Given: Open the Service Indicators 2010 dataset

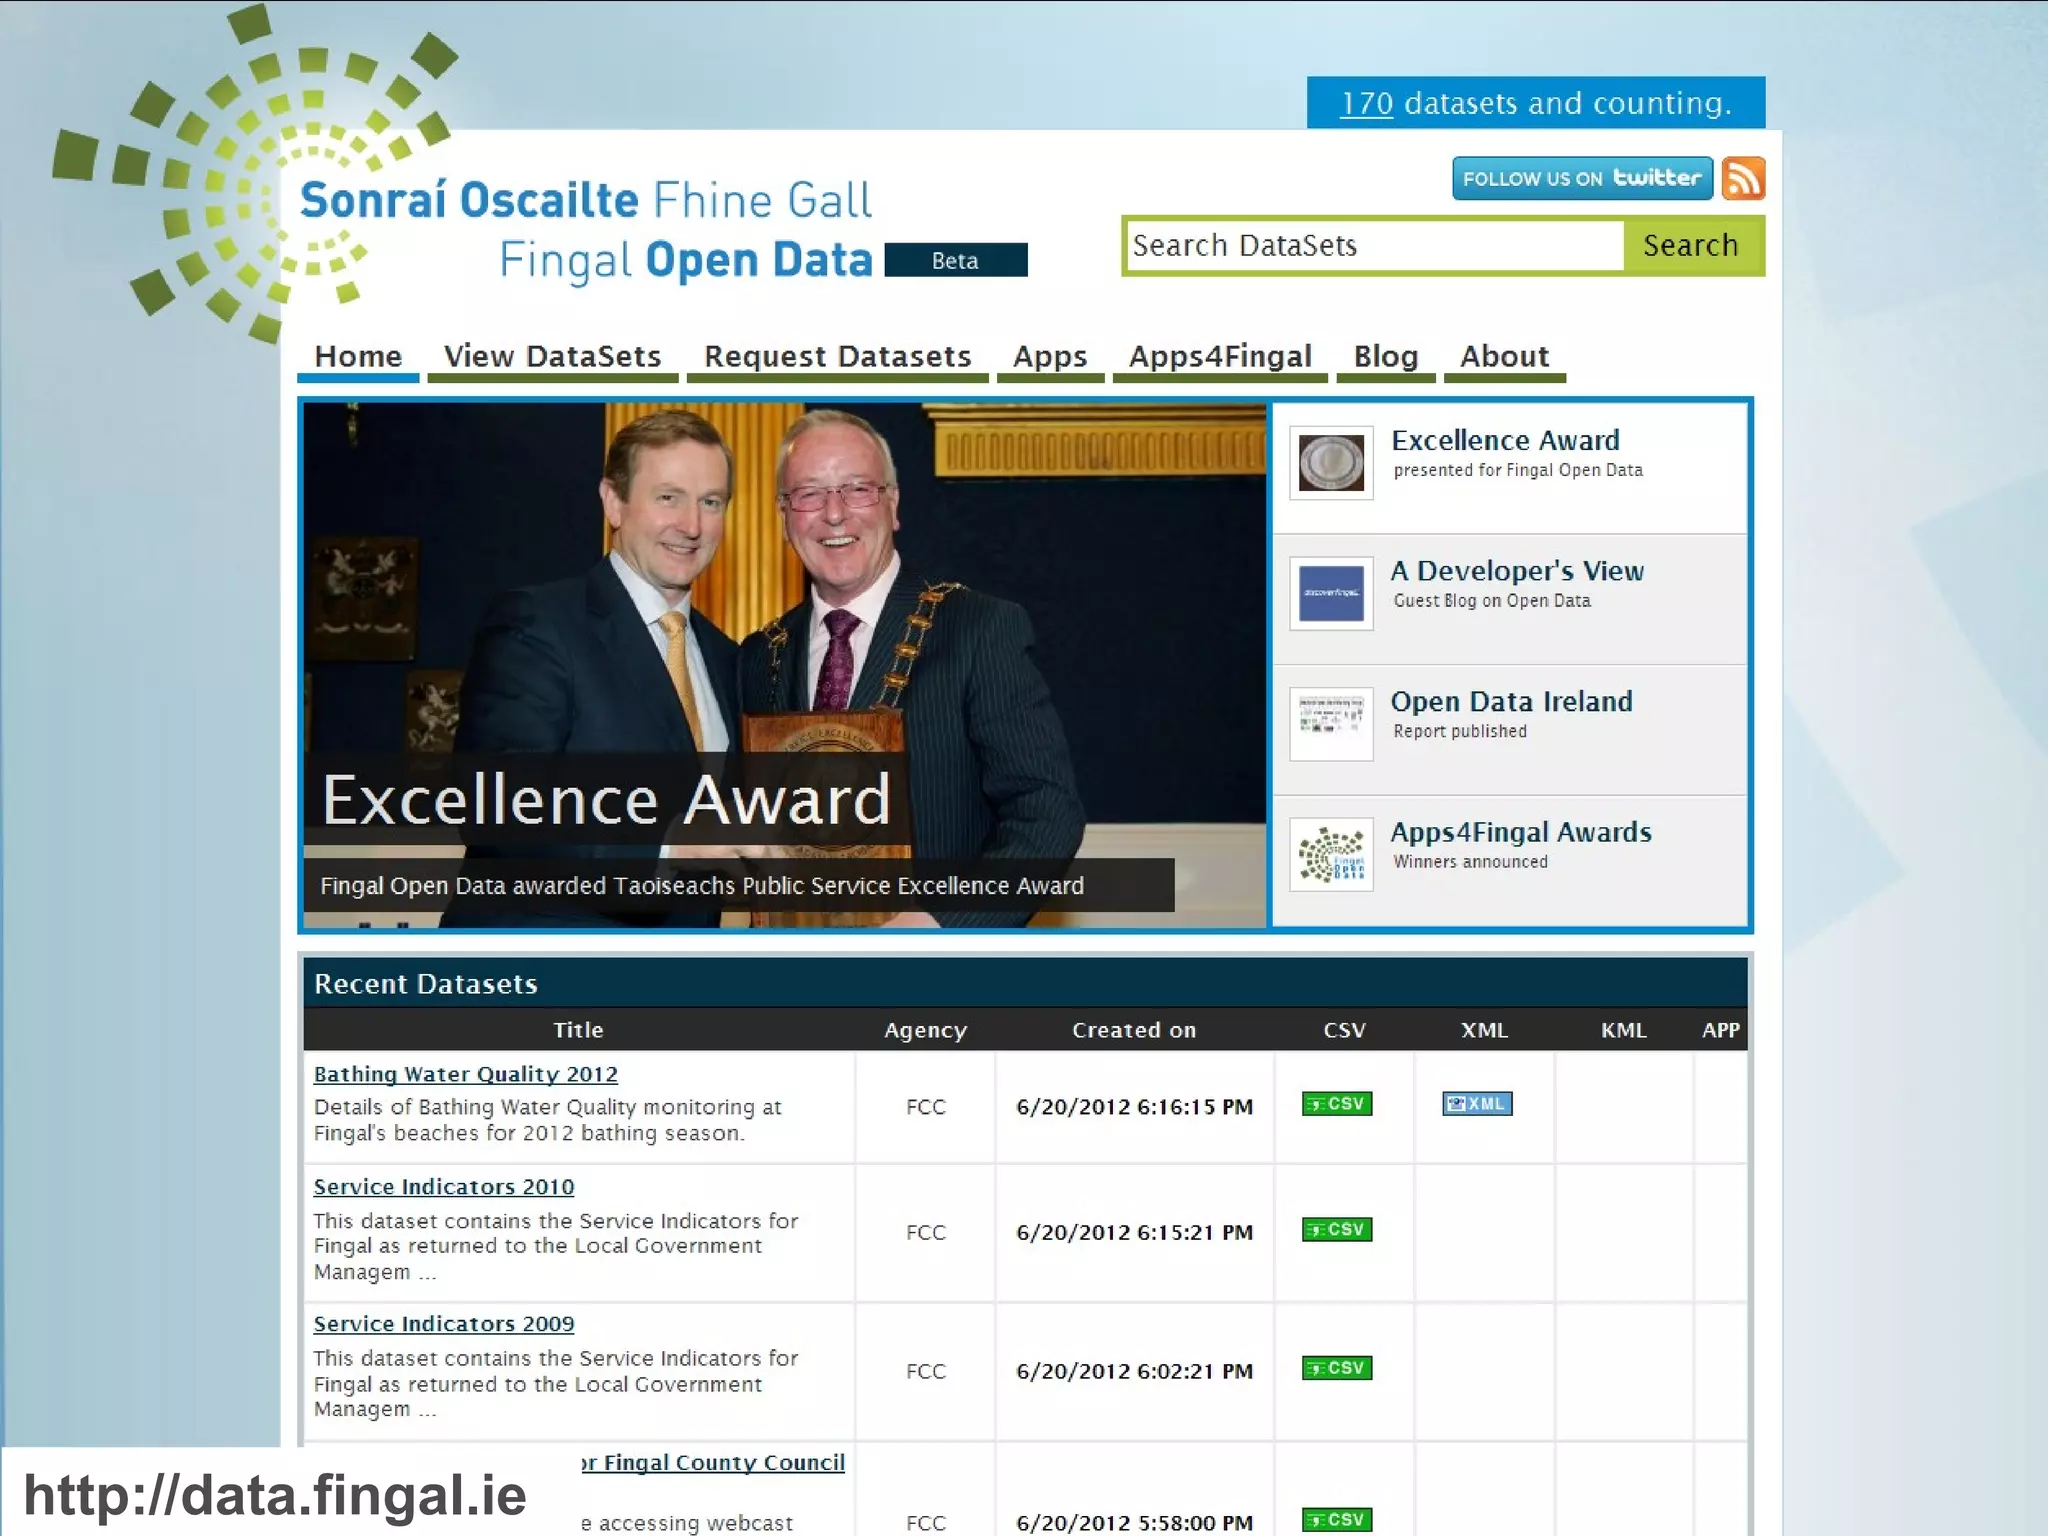Looking at the screenshot, I should tap(444, 1187).
